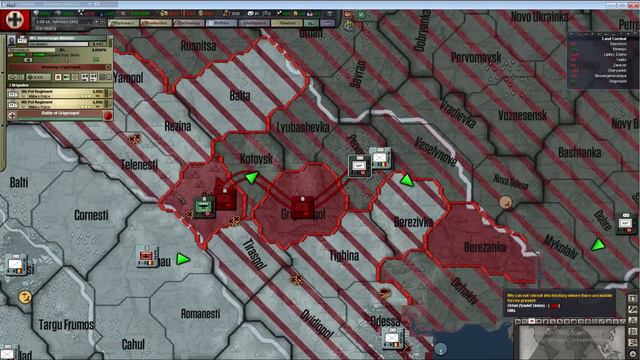Viewport: 640px width, 360px height.
Task: Click the third icon in right-side button column
Action: tap(632, 320)
